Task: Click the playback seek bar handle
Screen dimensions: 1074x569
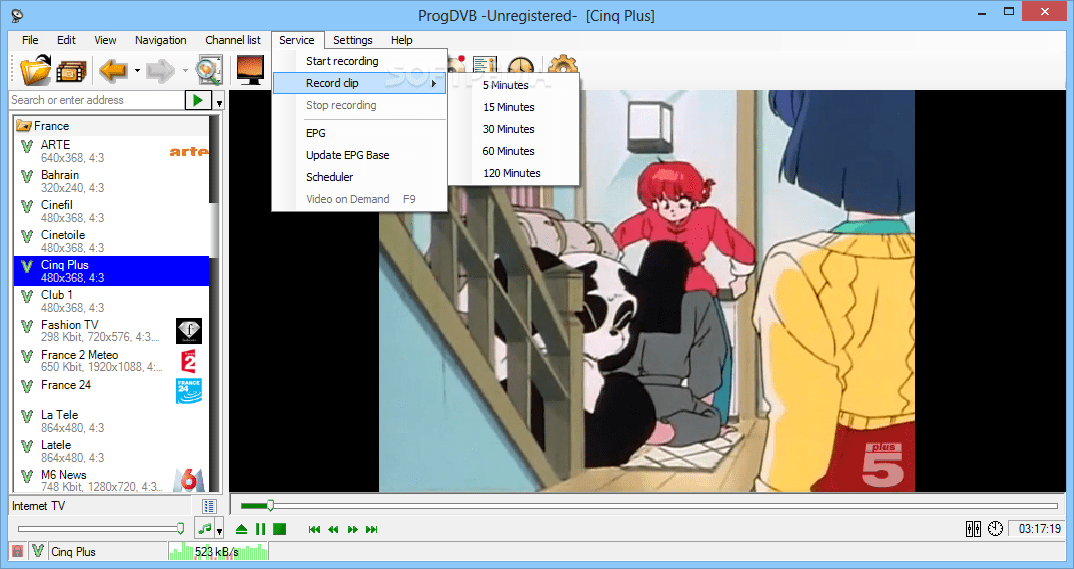Action: pyautogui.click(x=271, y=505)
